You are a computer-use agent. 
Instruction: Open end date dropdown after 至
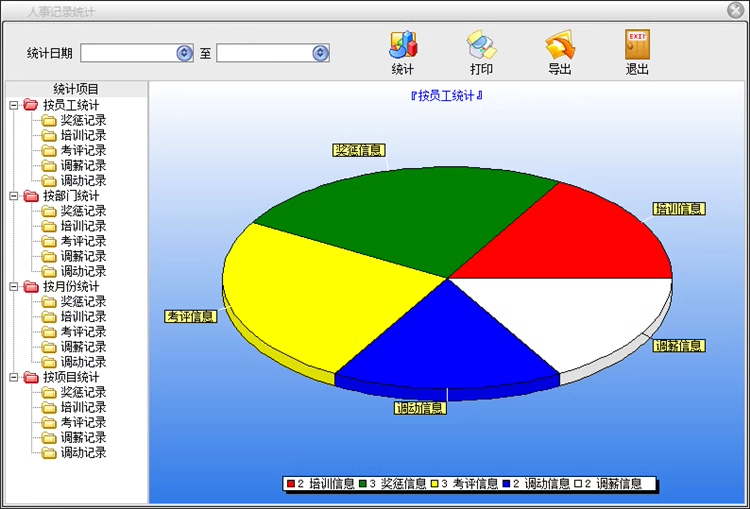(320, 53)
